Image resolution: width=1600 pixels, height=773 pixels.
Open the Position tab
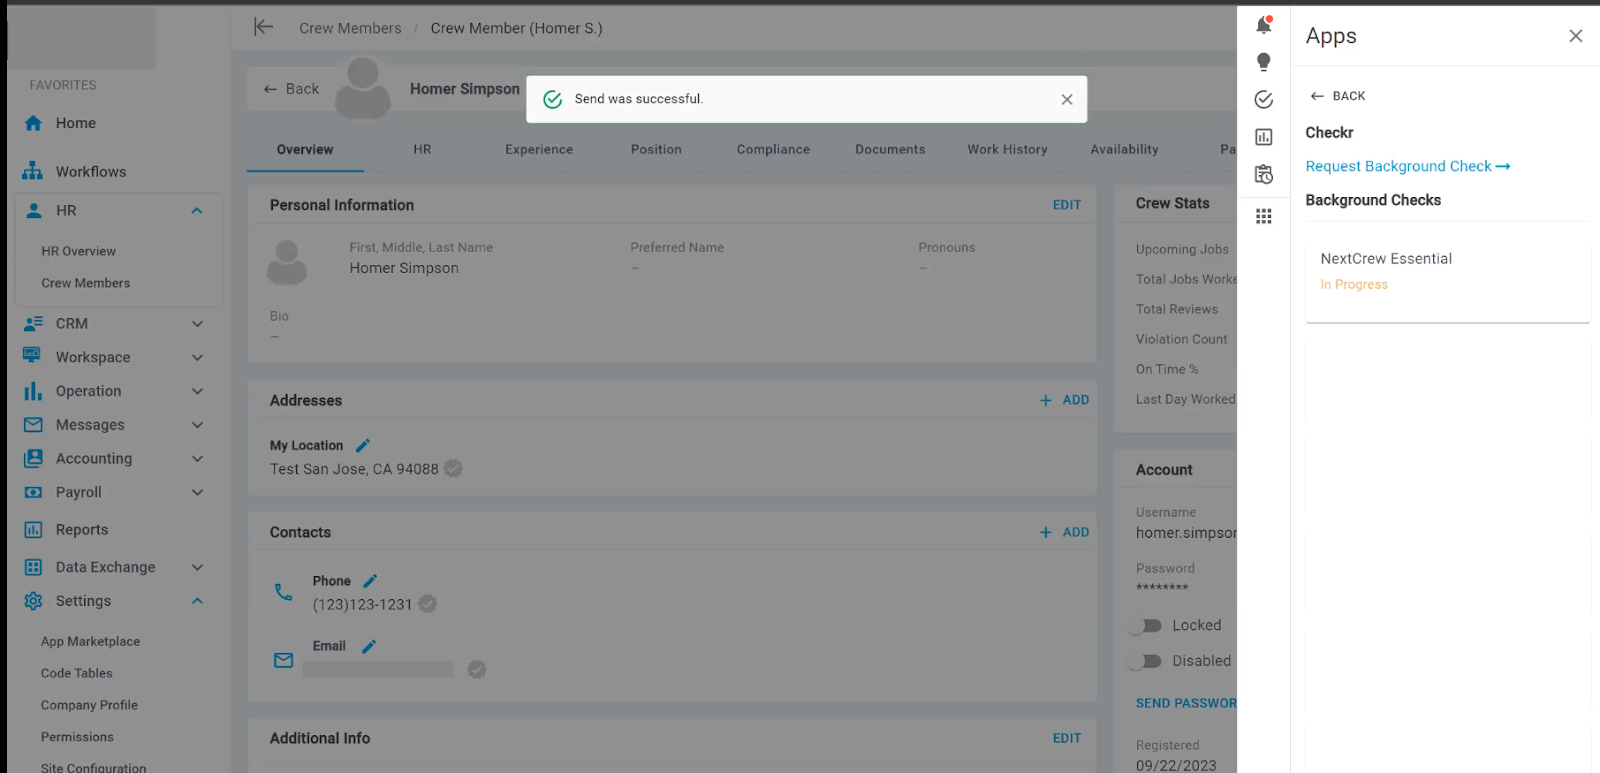(x=656, y=149)
